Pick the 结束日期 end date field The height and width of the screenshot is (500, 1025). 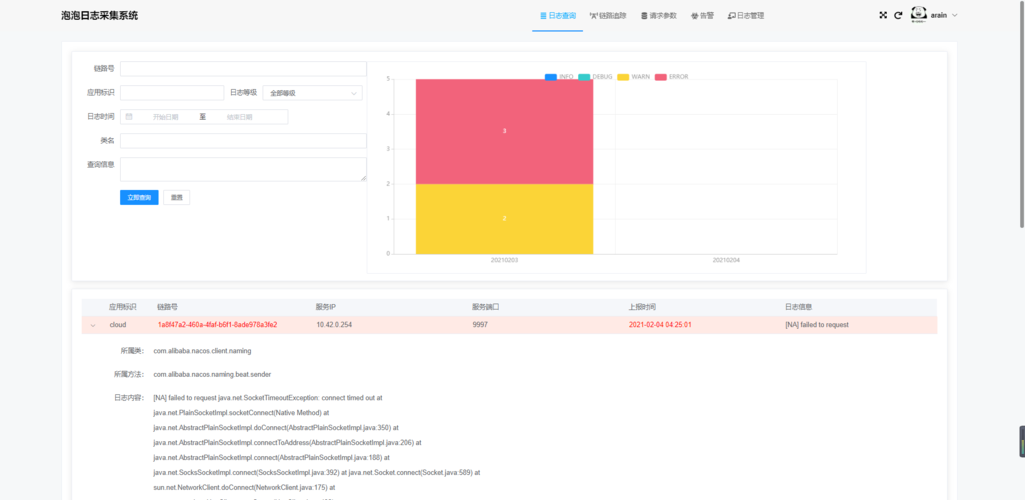coord(239,117)
